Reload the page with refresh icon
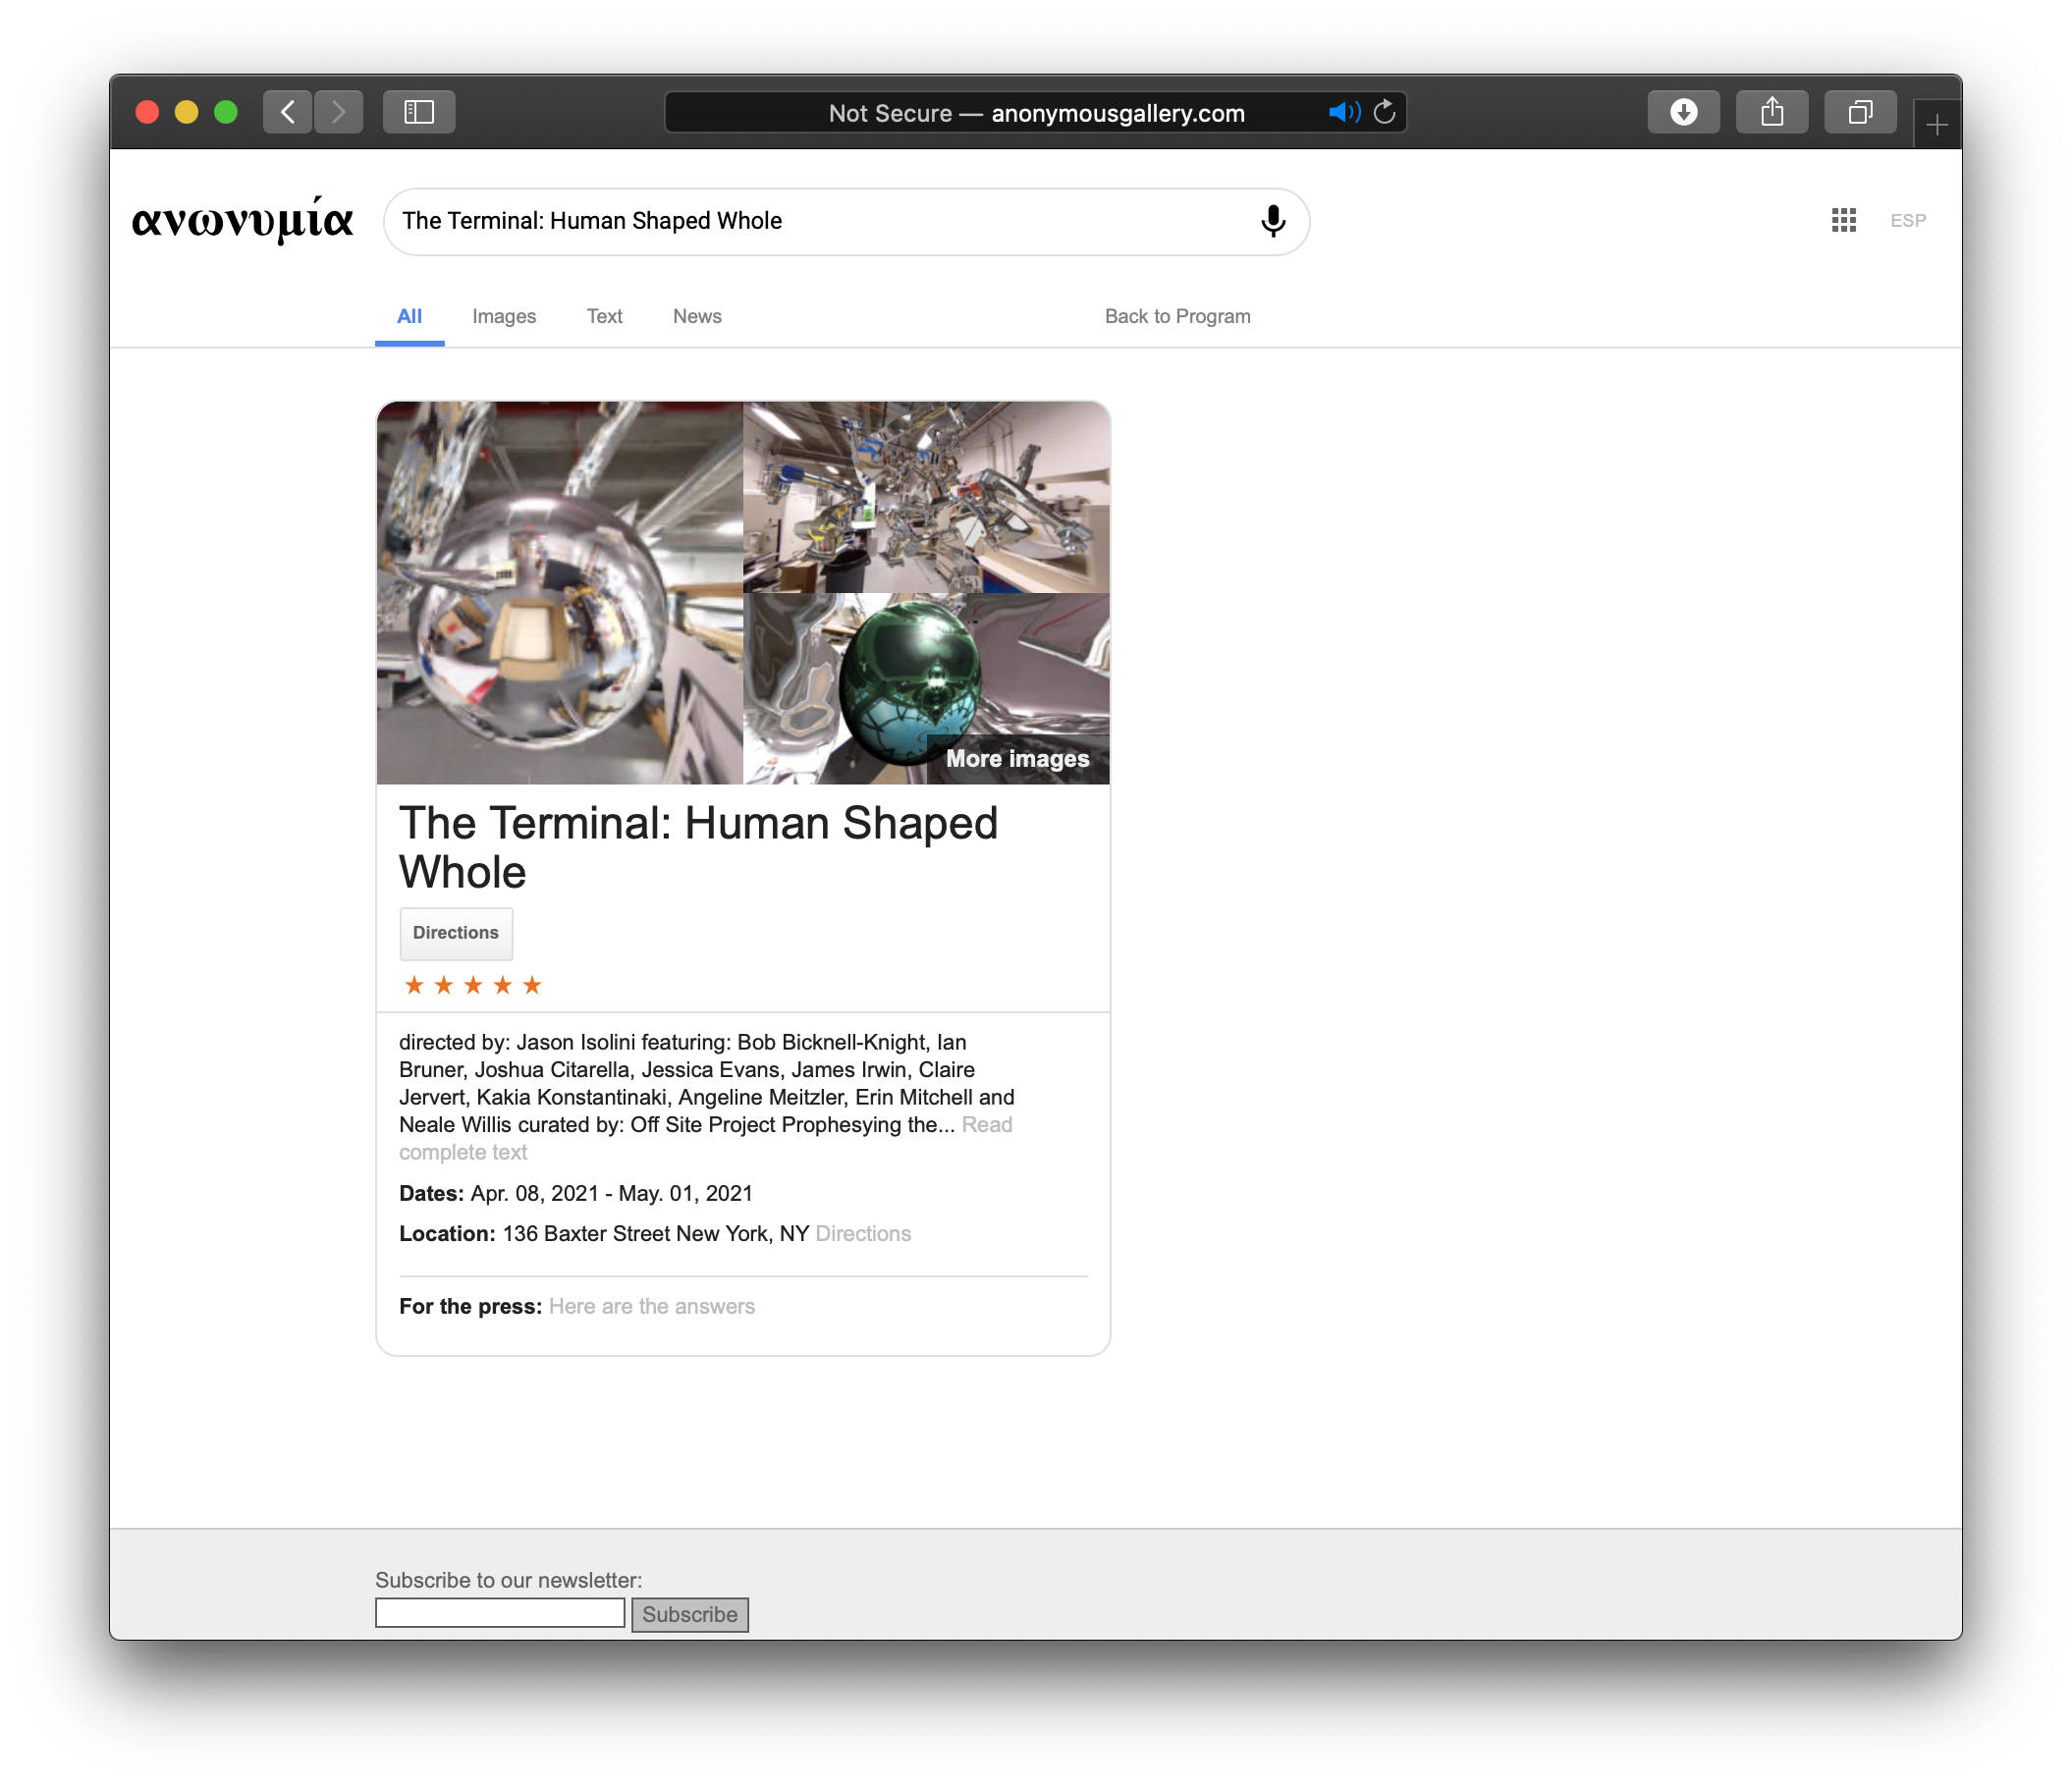Screen dimensions: 2072x1785 1385,112
